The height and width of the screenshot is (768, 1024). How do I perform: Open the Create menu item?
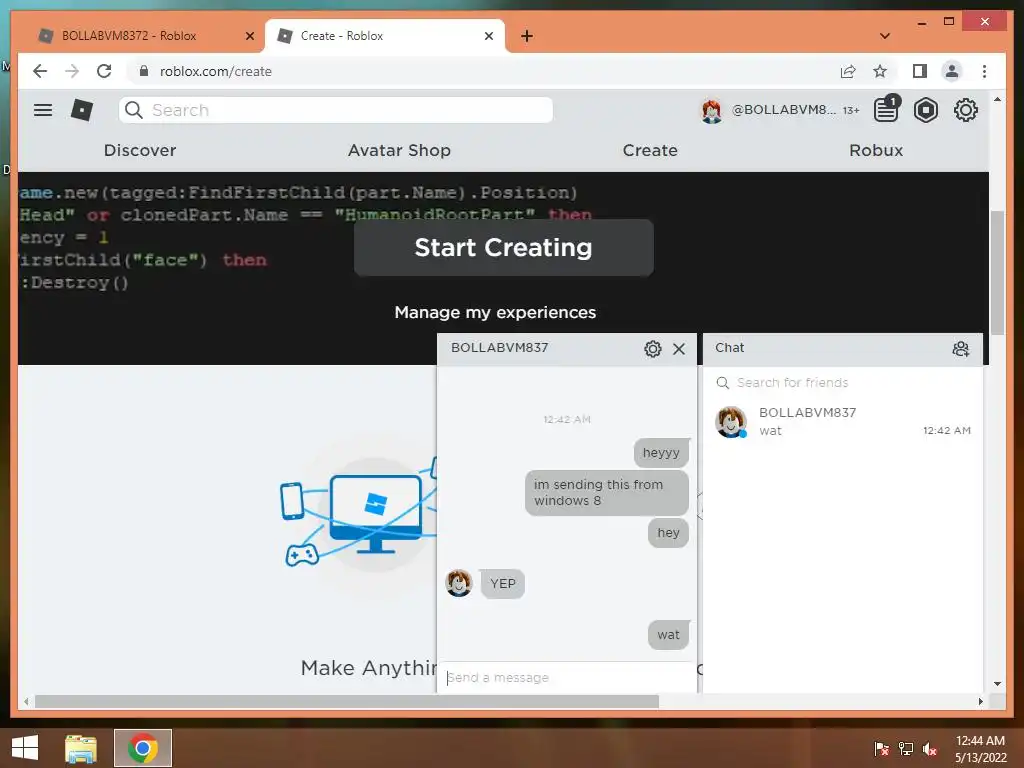[x=650, y=150]
